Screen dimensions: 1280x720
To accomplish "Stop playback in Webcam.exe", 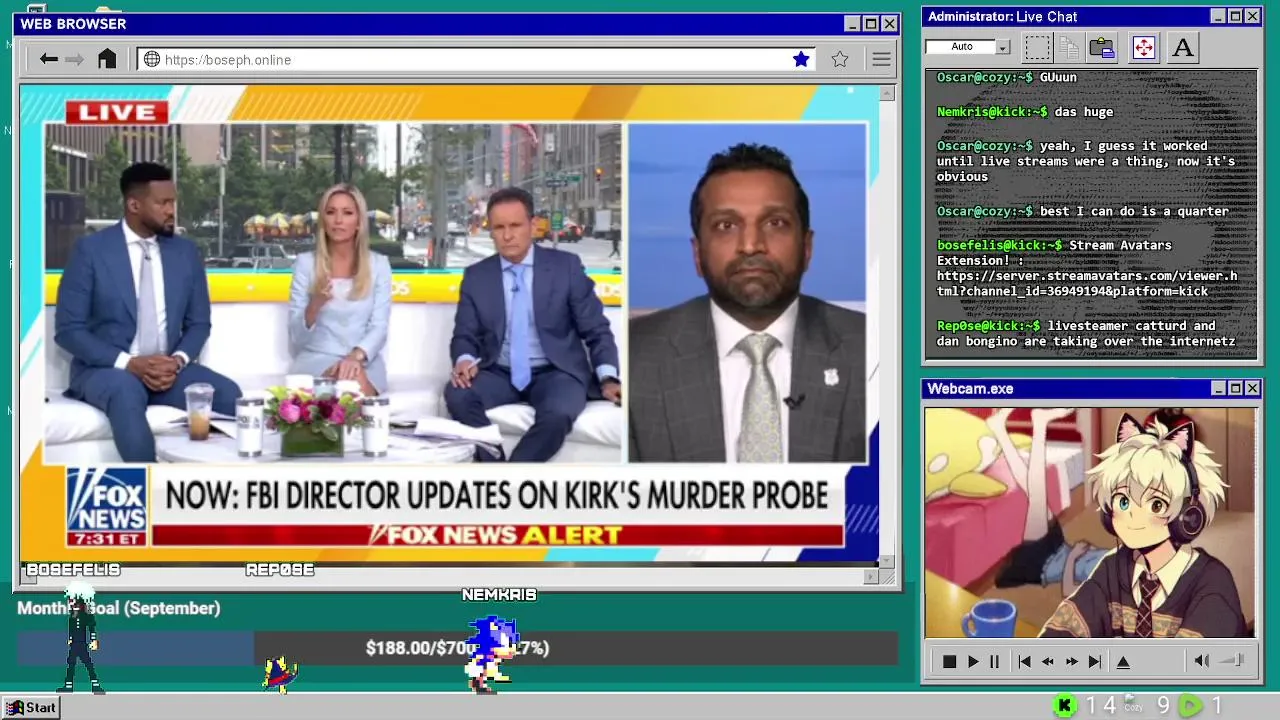I will pyautogui.click(x=949, y=661).
